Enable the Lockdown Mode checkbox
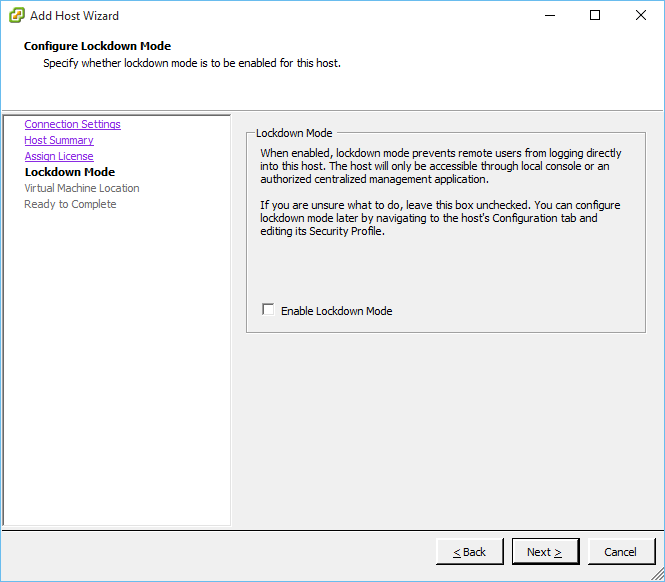665x582 pixels. click(268, 310)
